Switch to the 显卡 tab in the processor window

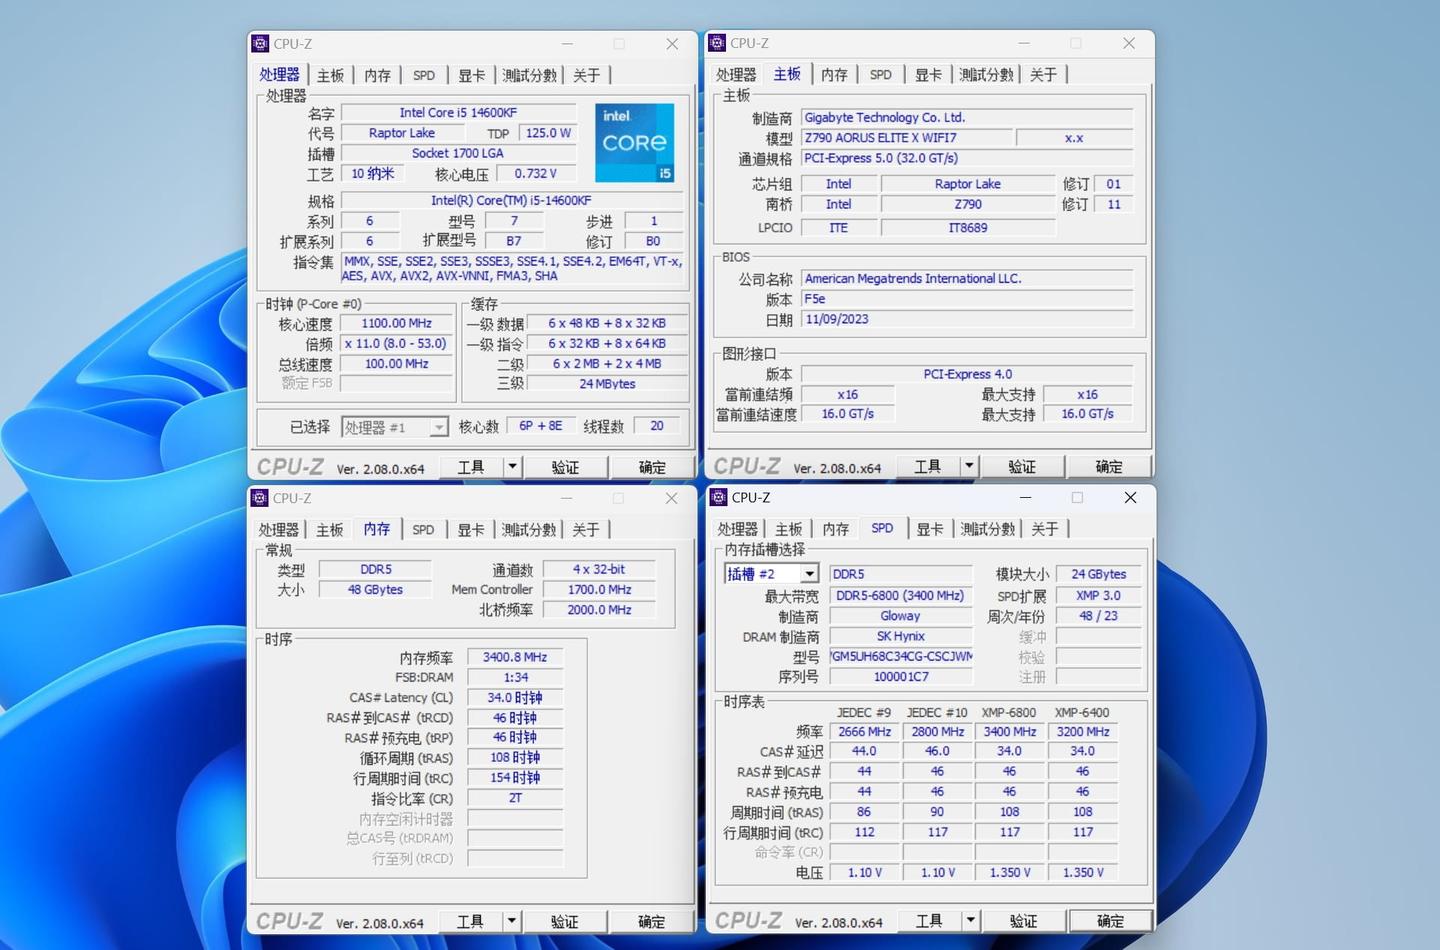point(471,74)
